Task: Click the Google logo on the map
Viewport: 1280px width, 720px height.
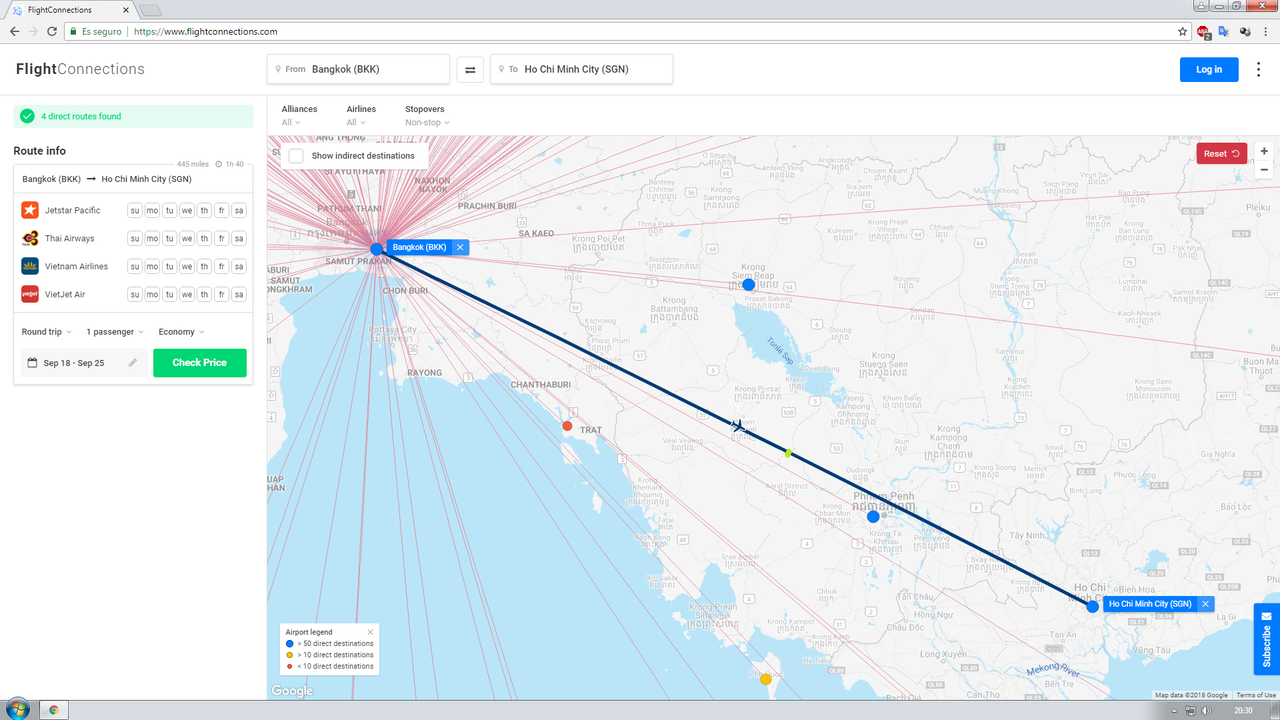Action: pyautogui.click(x=292, y=691)
